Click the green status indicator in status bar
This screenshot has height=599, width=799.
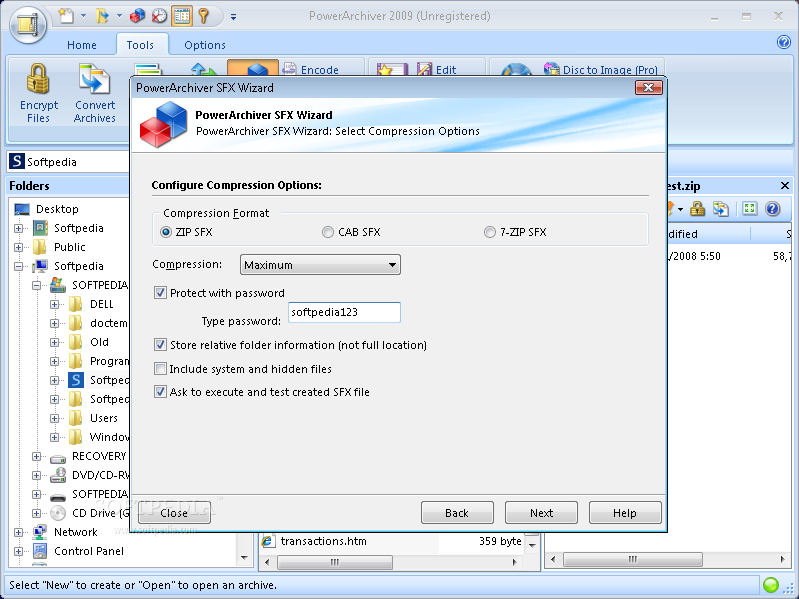pos(770,585)
